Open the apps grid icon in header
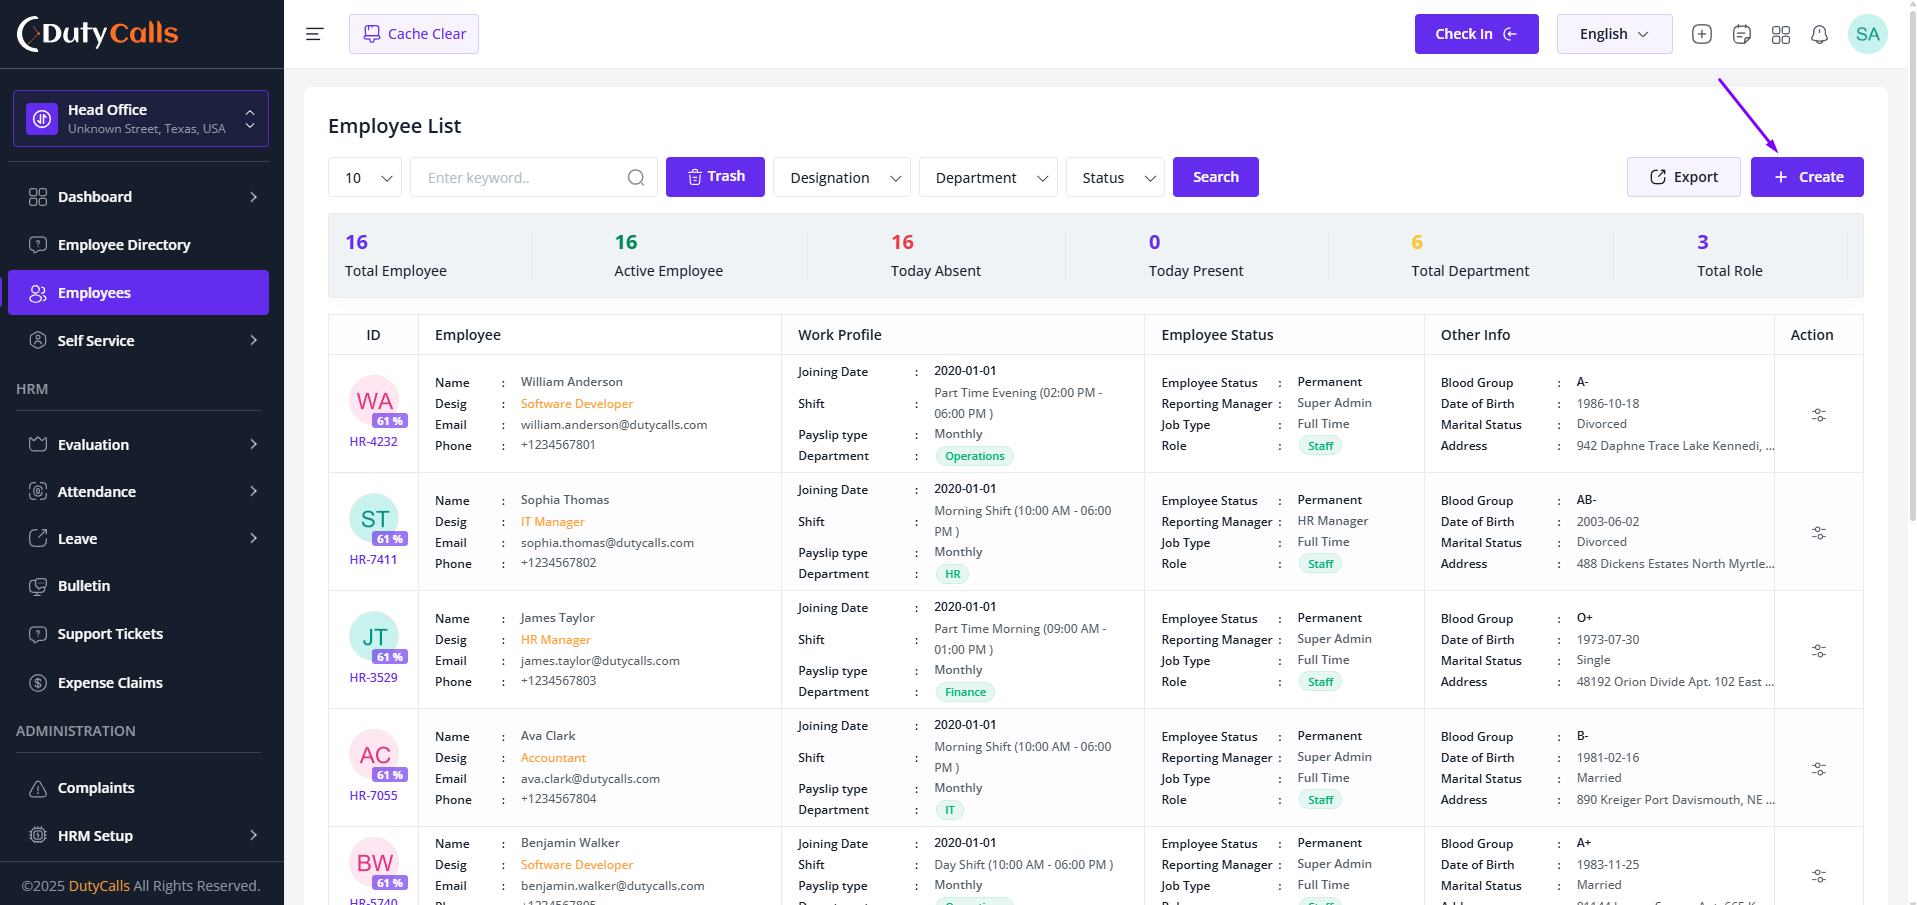 [1780, 34]
